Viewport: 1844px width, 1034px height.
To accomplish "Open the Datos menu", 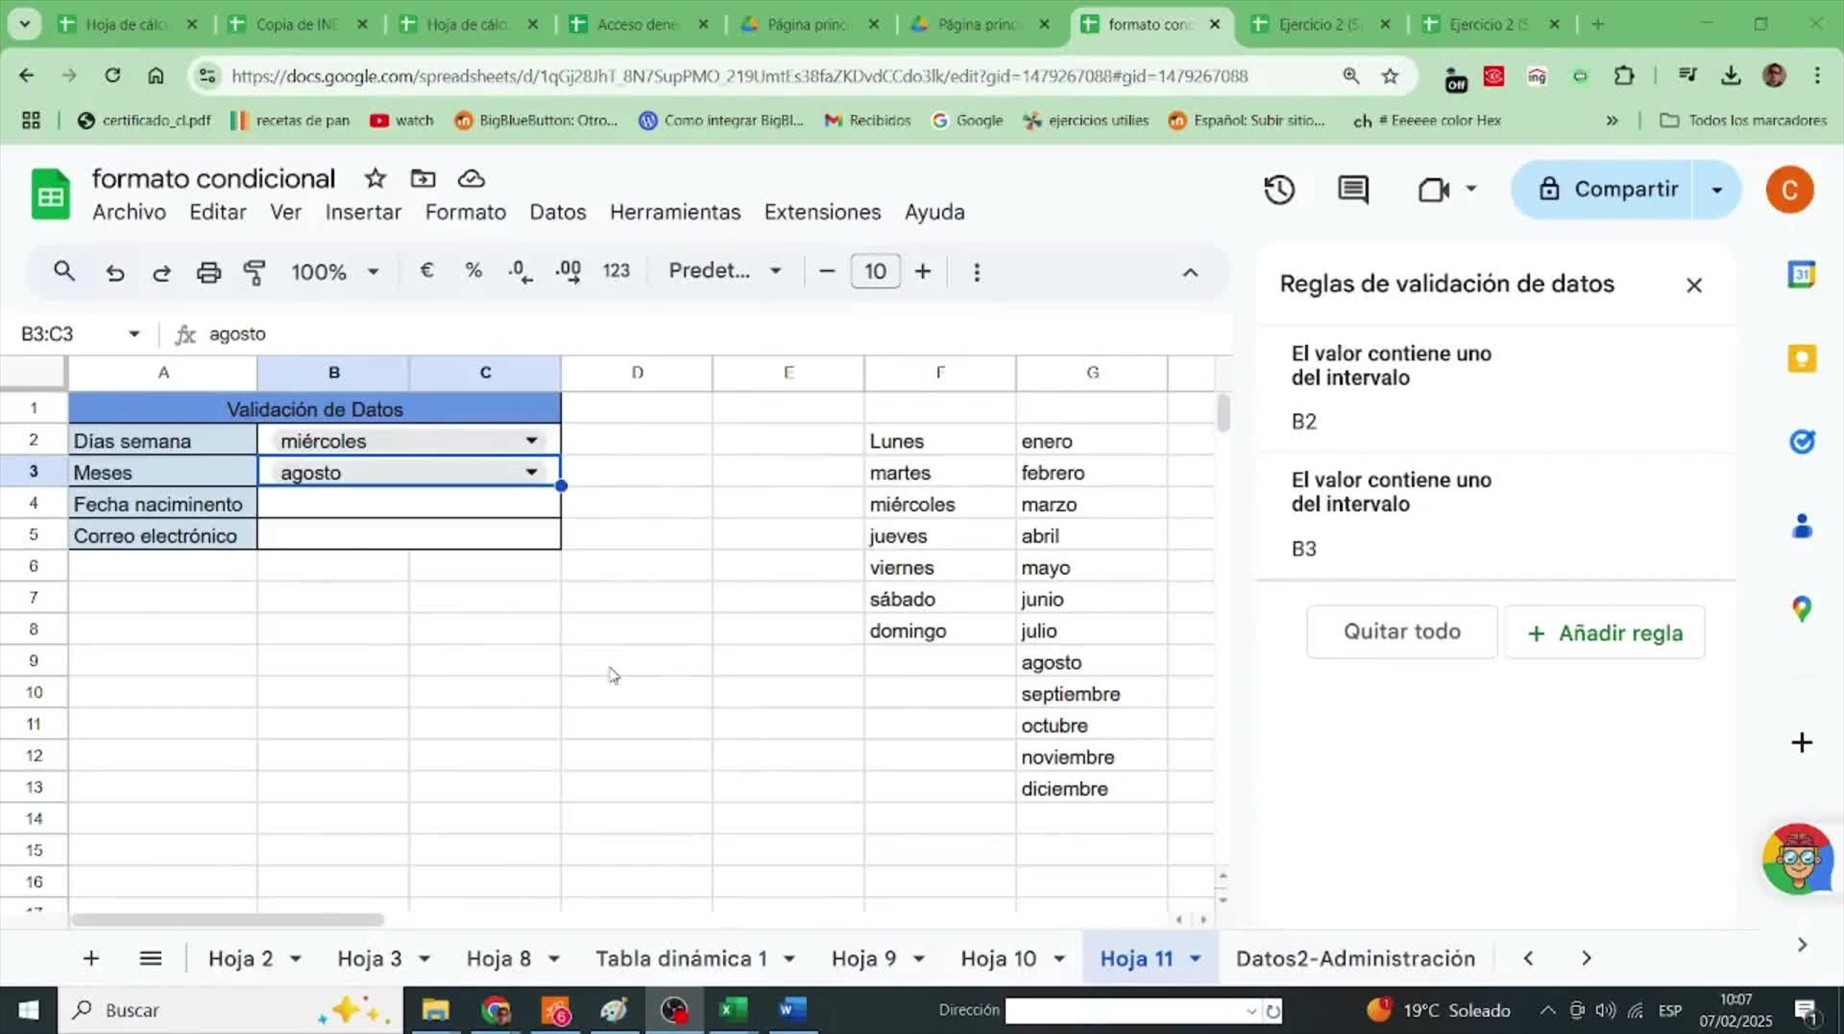I will (557, 212).
